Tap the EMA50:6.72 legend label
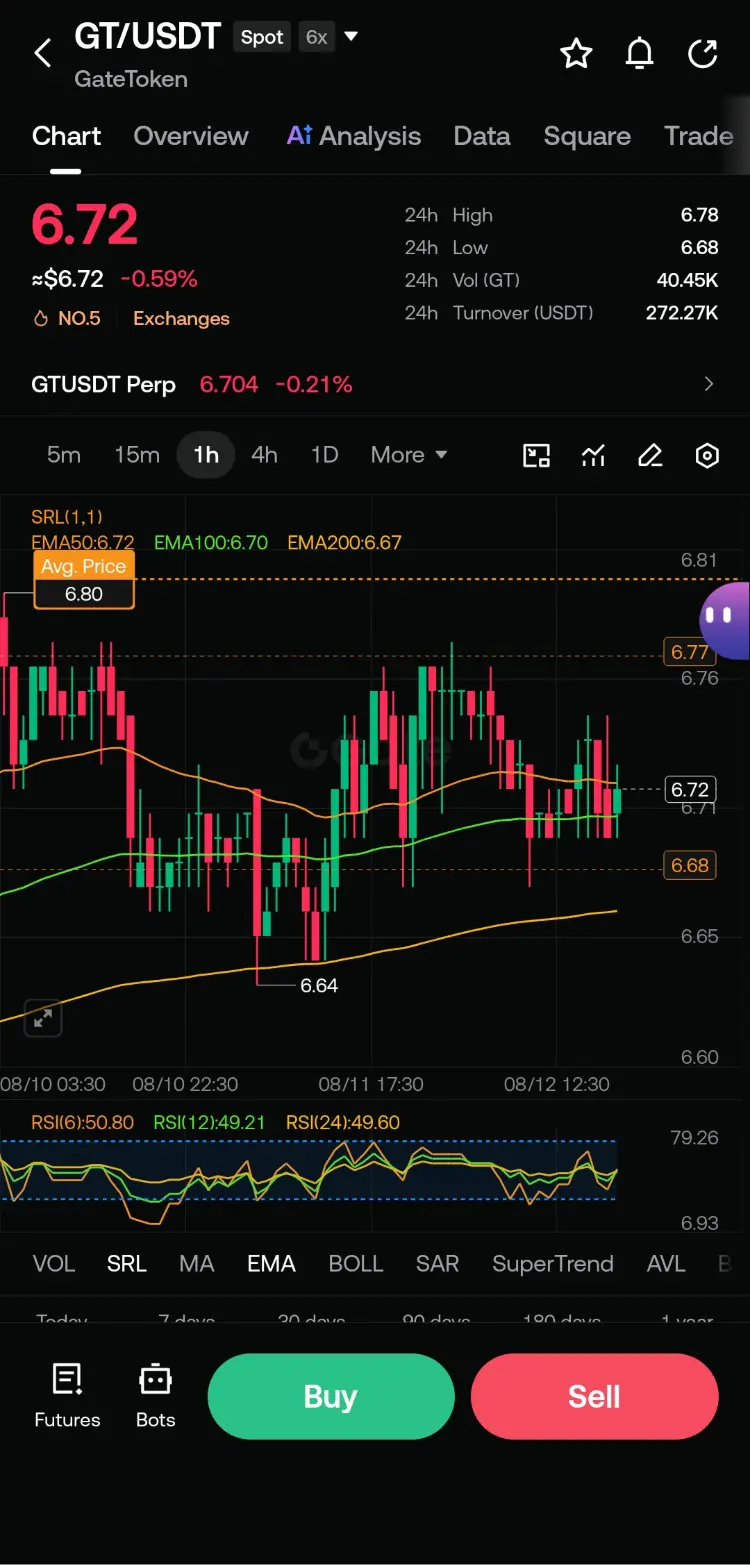The width and height of the screenshot is (750, 1565). [82, 543]
